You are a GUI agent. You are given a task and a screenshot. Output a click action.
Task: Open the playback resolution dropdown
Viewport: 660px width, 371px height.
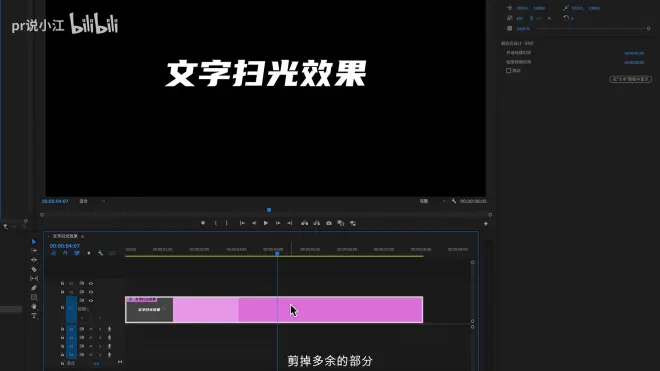click(432, 201)
